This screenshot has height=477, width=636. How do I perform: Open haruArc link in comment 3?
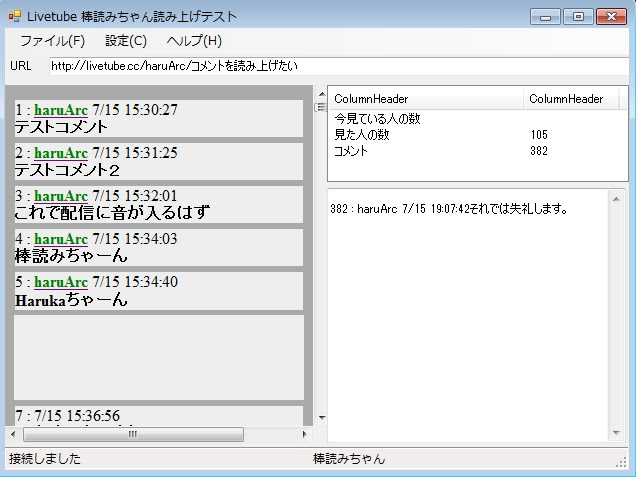click(x=61, y=196)
